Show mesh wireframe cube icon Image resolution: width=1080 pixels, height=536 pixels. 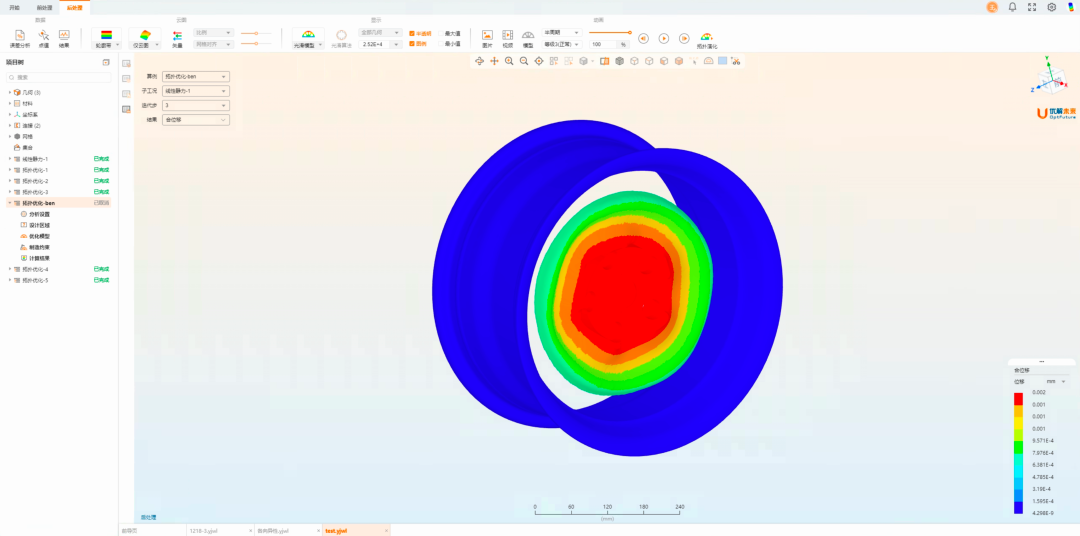[x=620, y=61]
